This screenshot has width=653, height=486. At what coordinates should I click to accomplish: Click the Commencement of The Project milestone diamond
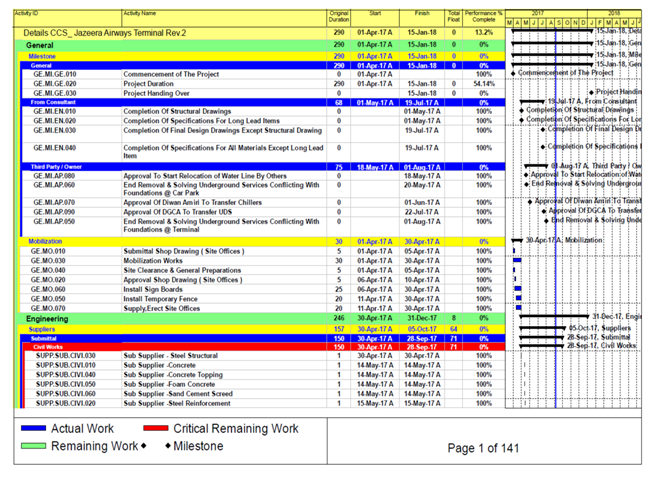512,74
